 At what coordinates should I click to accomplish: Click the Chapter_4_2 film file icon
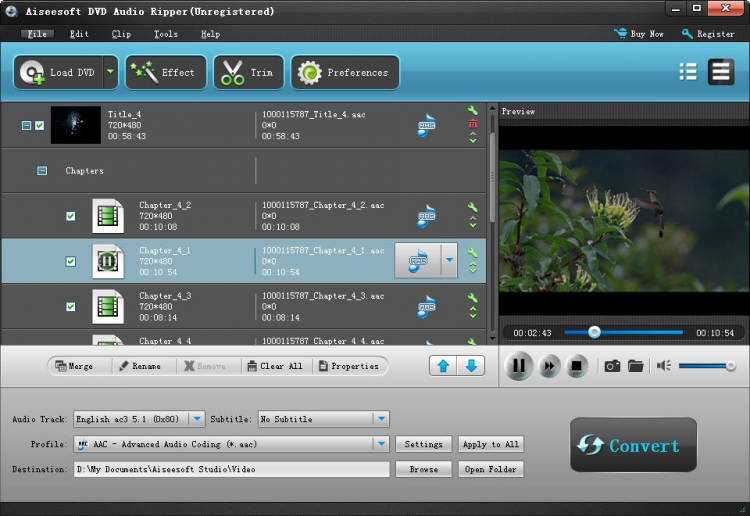(x=108, y=216)
